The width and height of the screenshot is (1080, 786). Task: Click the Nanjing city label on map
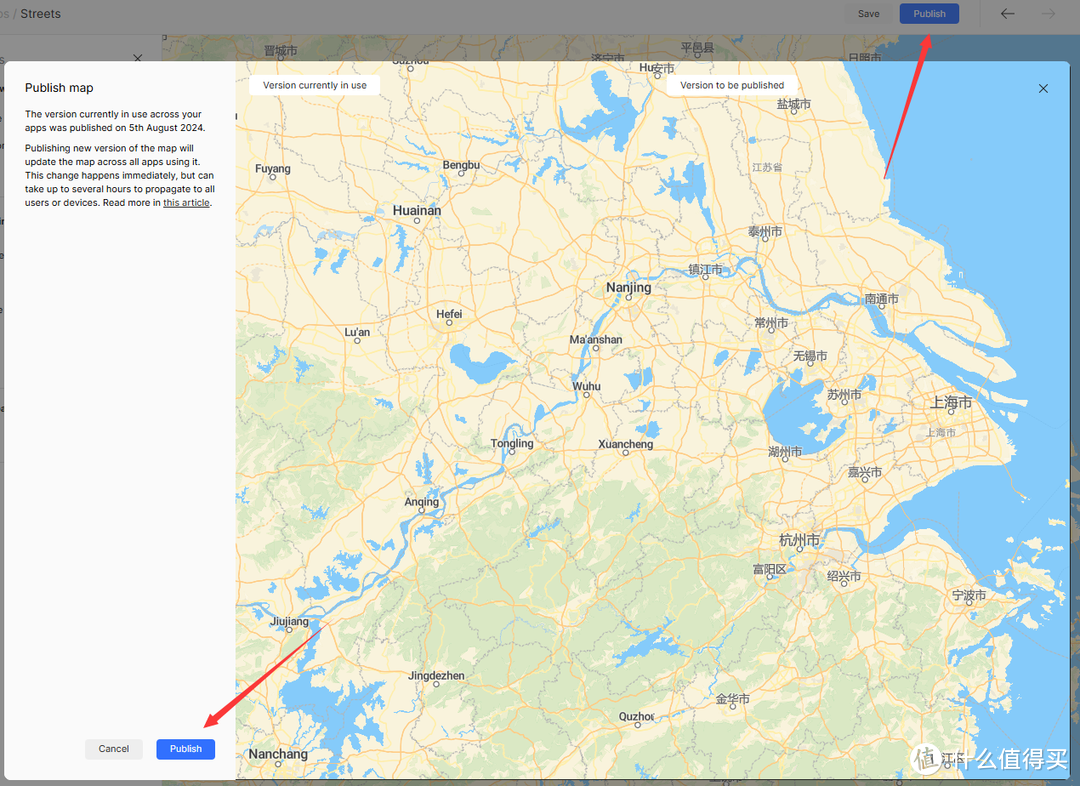tap(628, 288)
